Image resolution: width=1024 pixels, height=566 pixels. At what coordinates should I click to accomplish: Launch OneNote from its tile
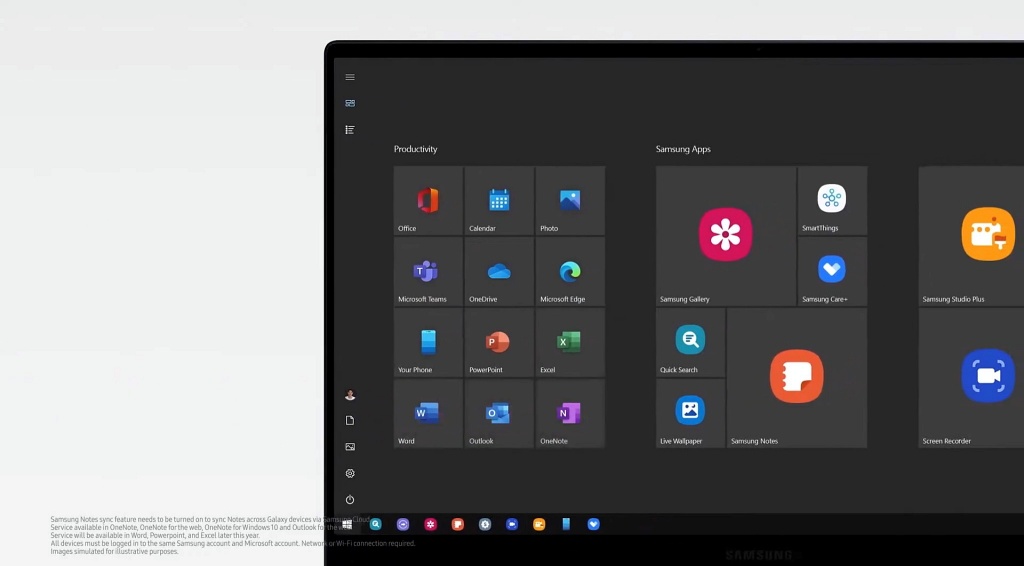[x=570, y=413]
